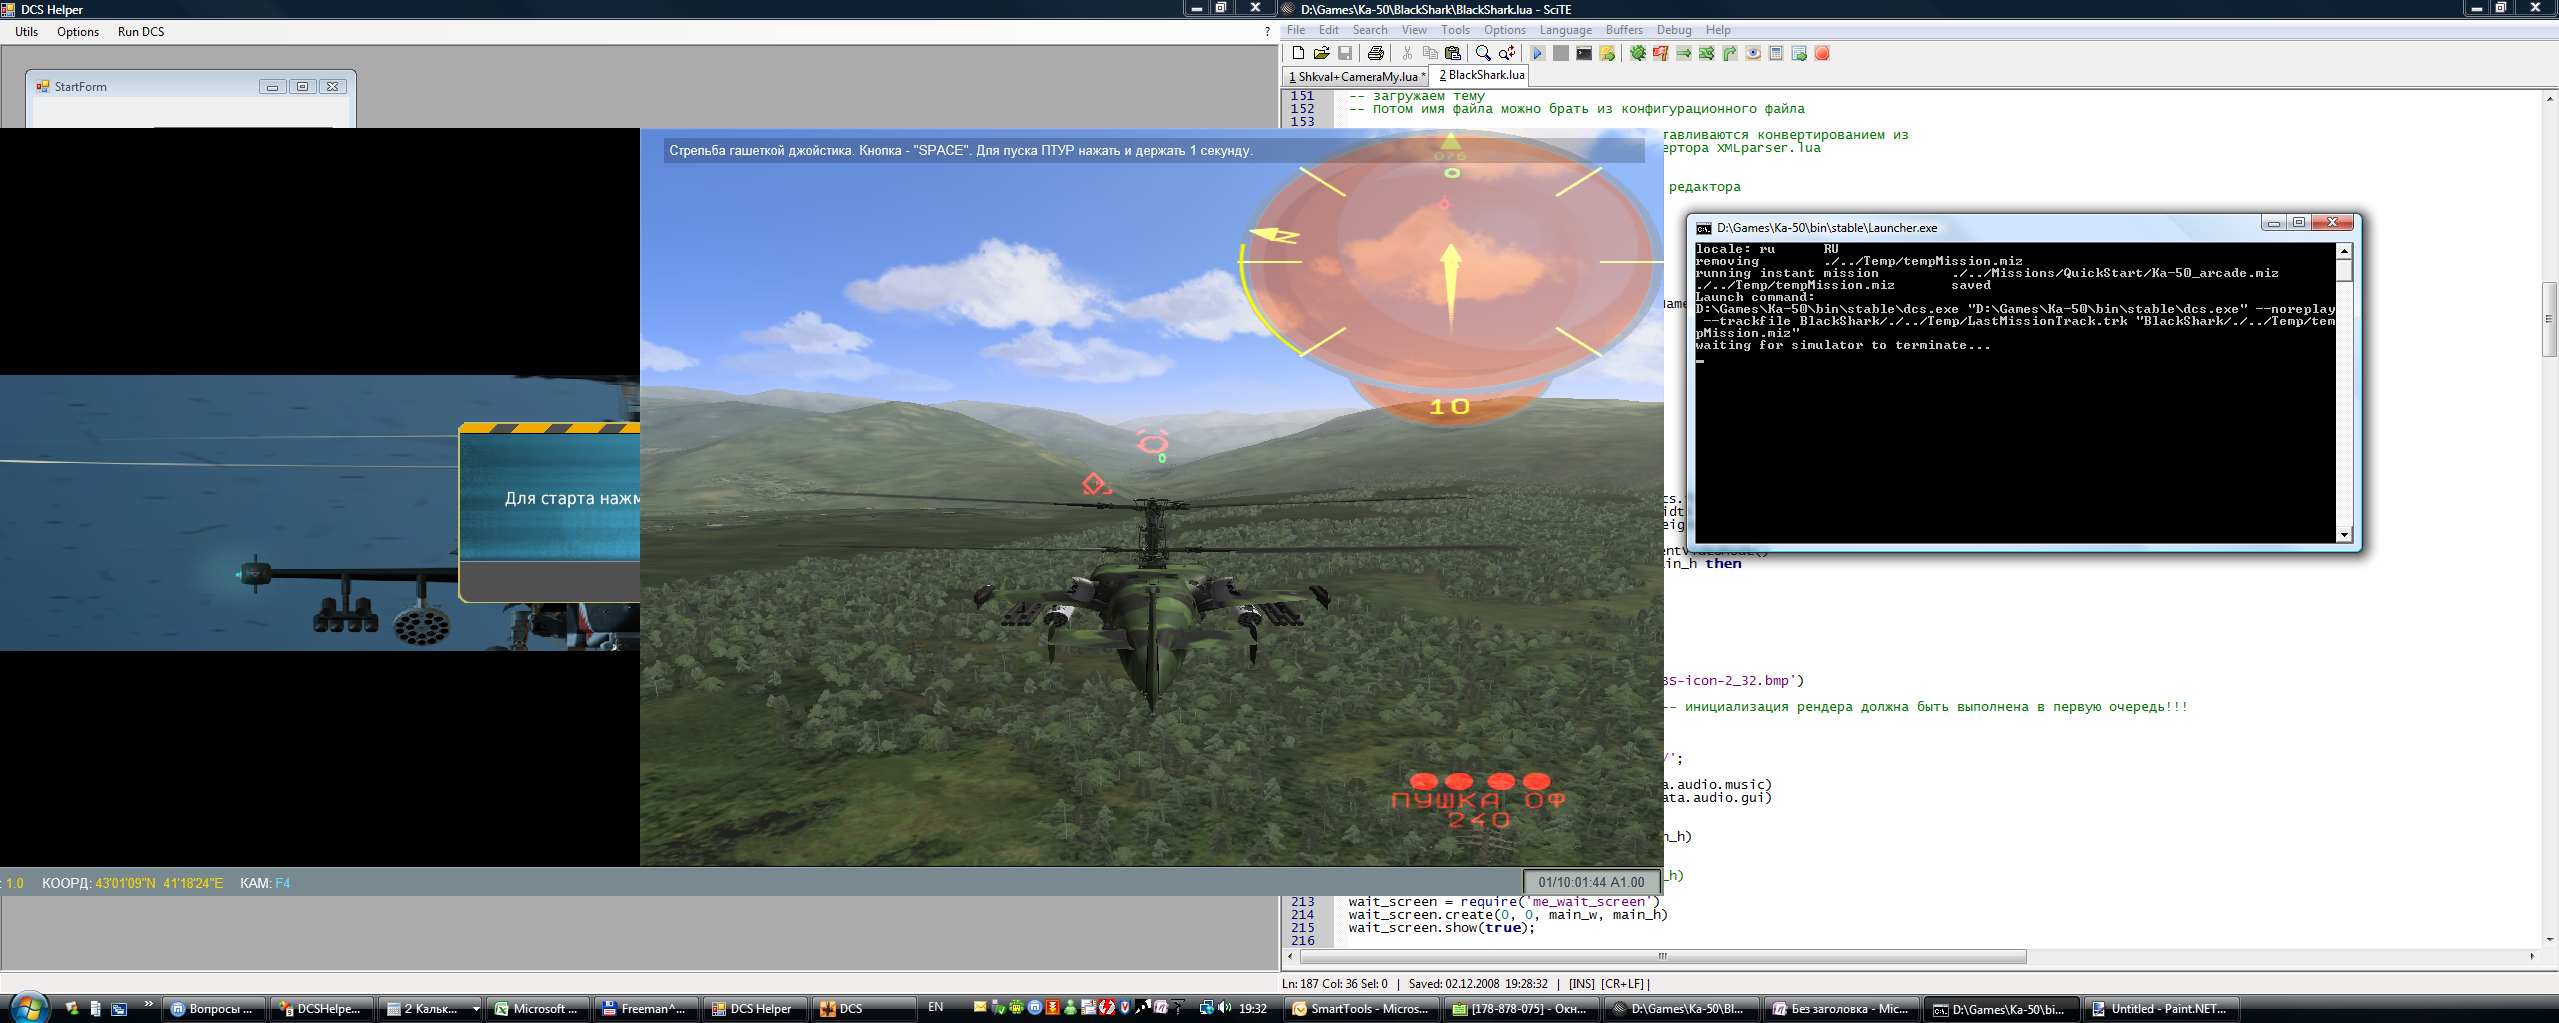This screenshot has height=1023, width=2559.
Task: Open the Search menu in SciTE
Action: (x=1370, y=30)
